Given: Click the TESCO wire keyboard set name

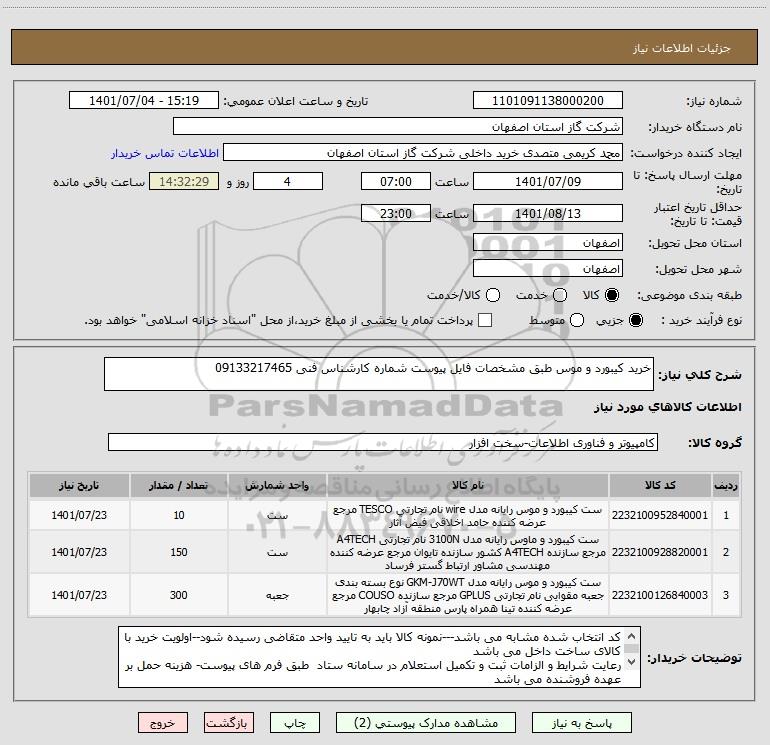Looking at the screenshot, I should 468,516.
